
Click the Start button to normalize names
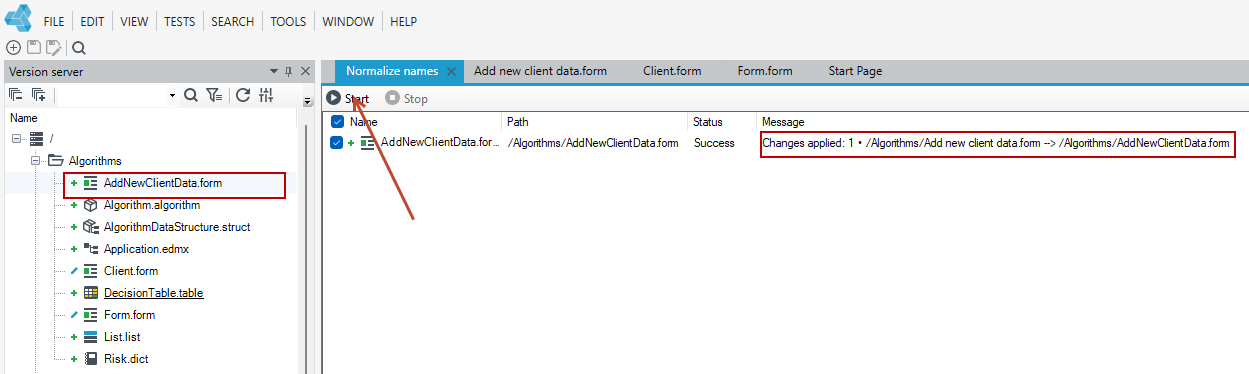[348, 98]
